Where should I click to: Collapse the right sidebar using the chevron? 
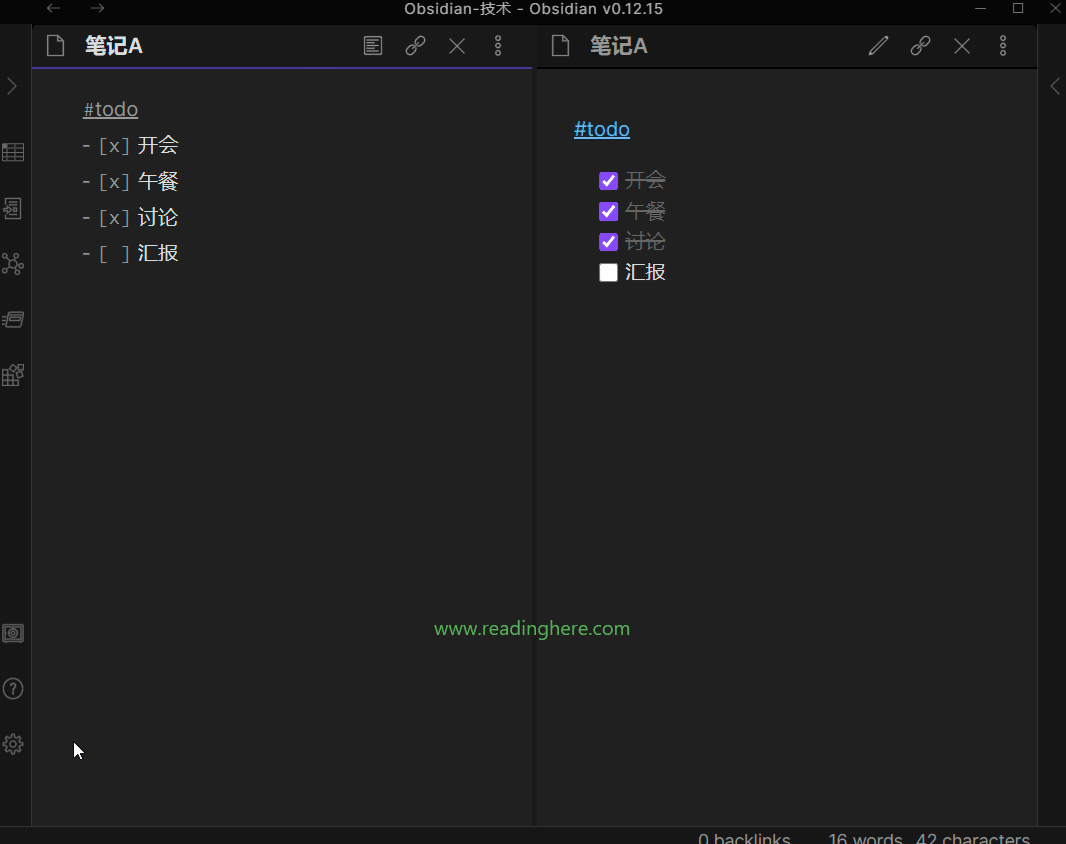point(1055,86)
